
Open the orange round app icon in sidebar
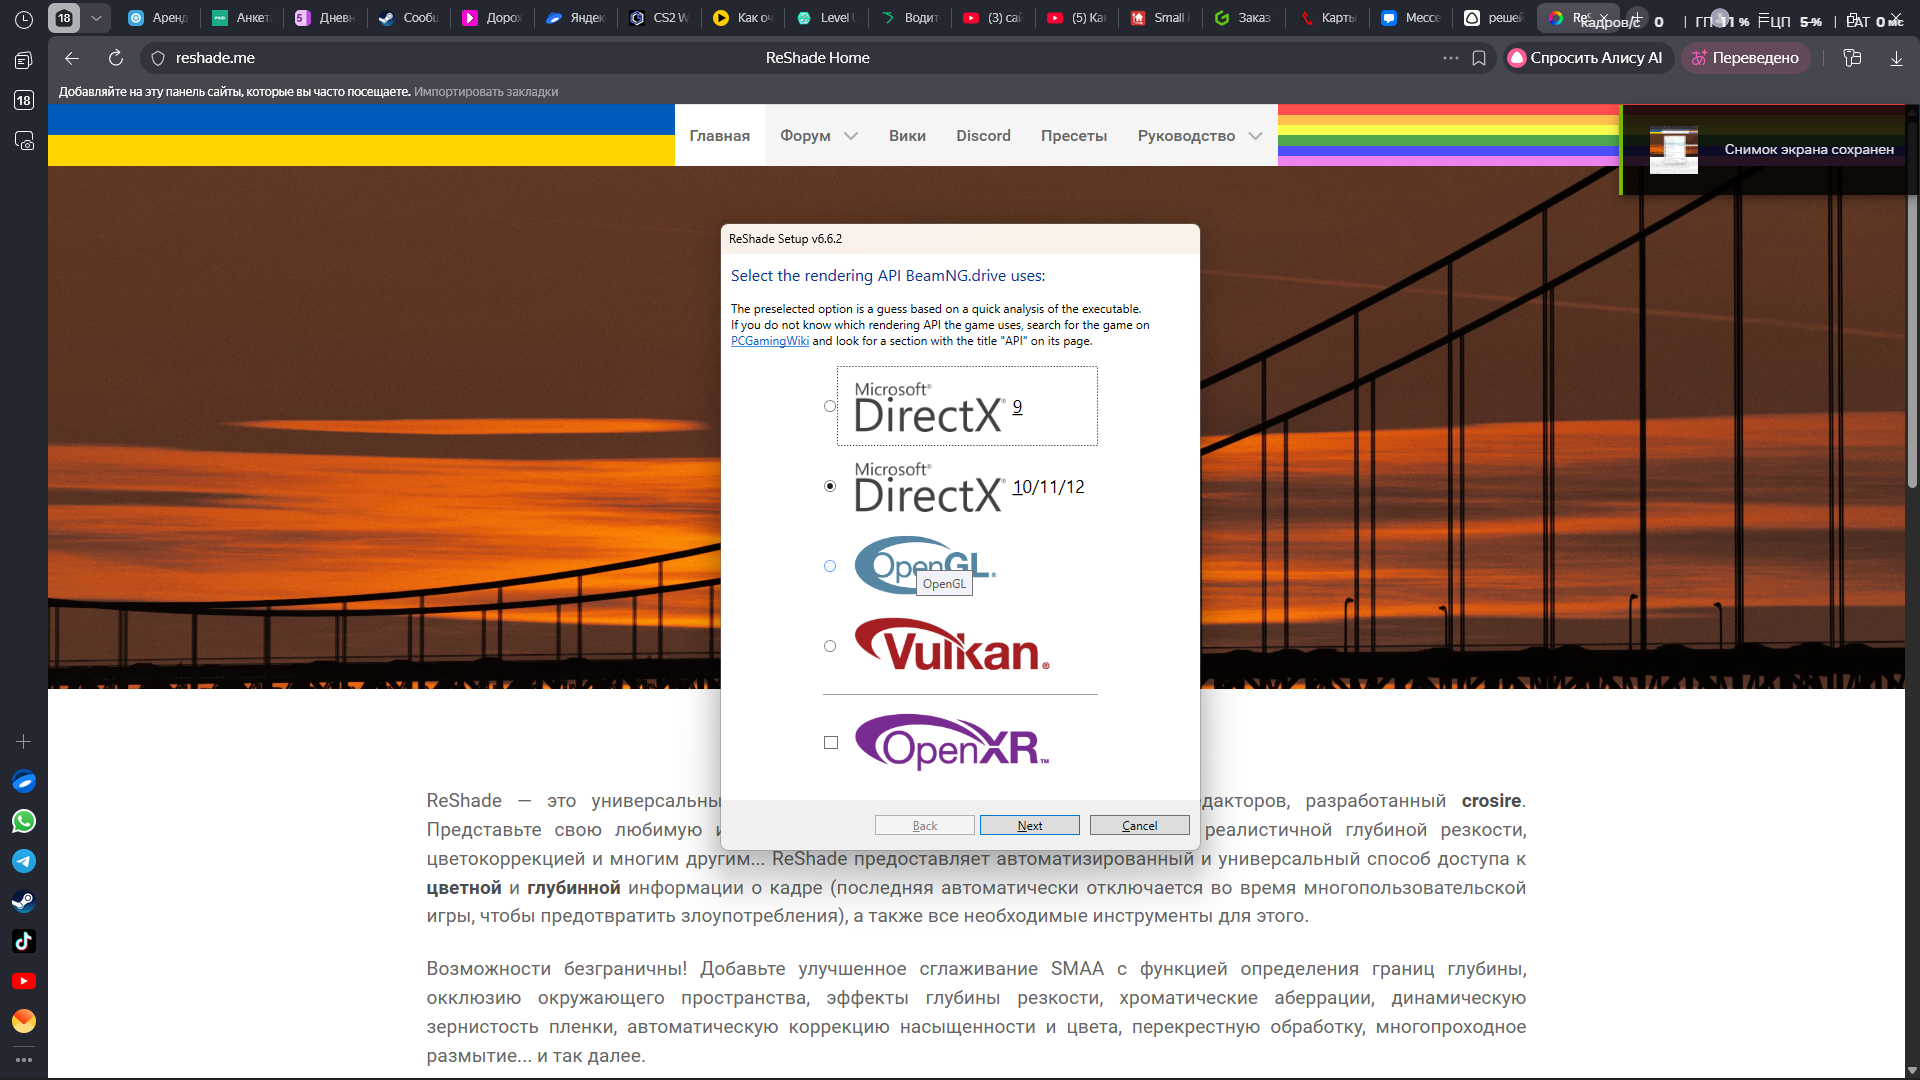(24, 1021)
